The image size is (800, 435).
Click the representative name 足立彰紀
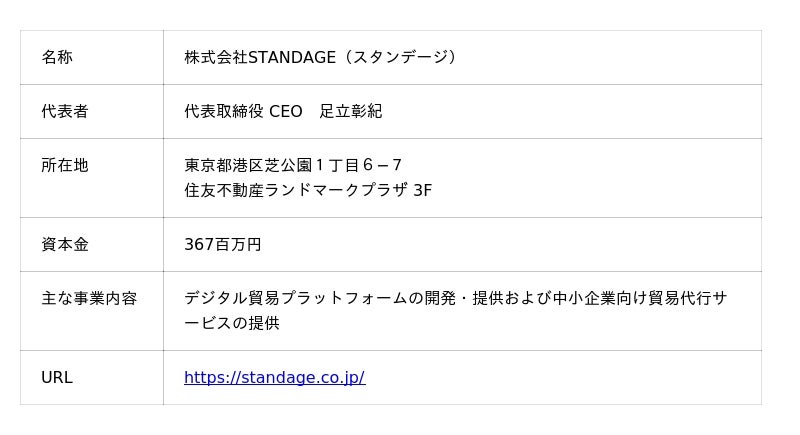click(351, 112)
